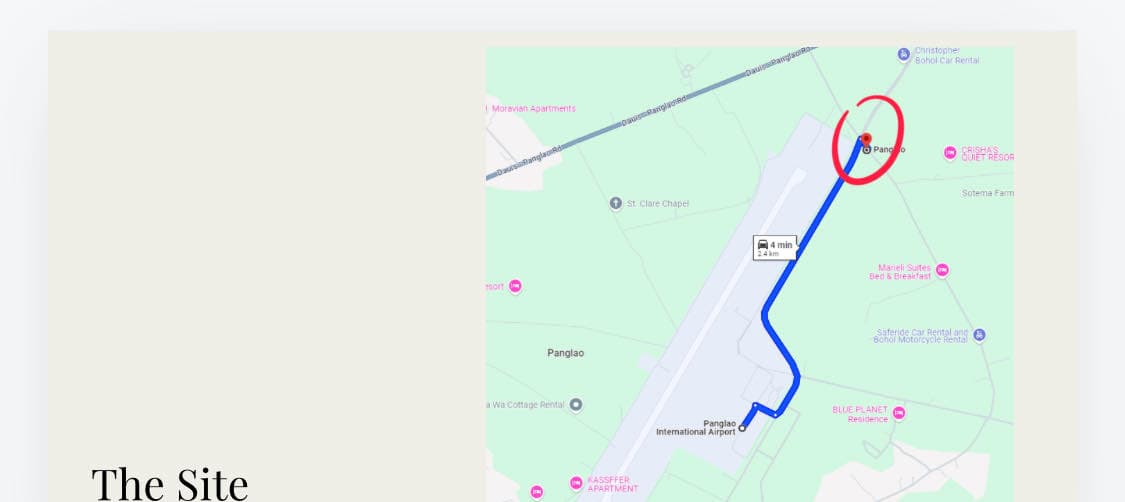Click the The Site heading
Viewport: 1125px width, 502px height.
click(170, 483)
